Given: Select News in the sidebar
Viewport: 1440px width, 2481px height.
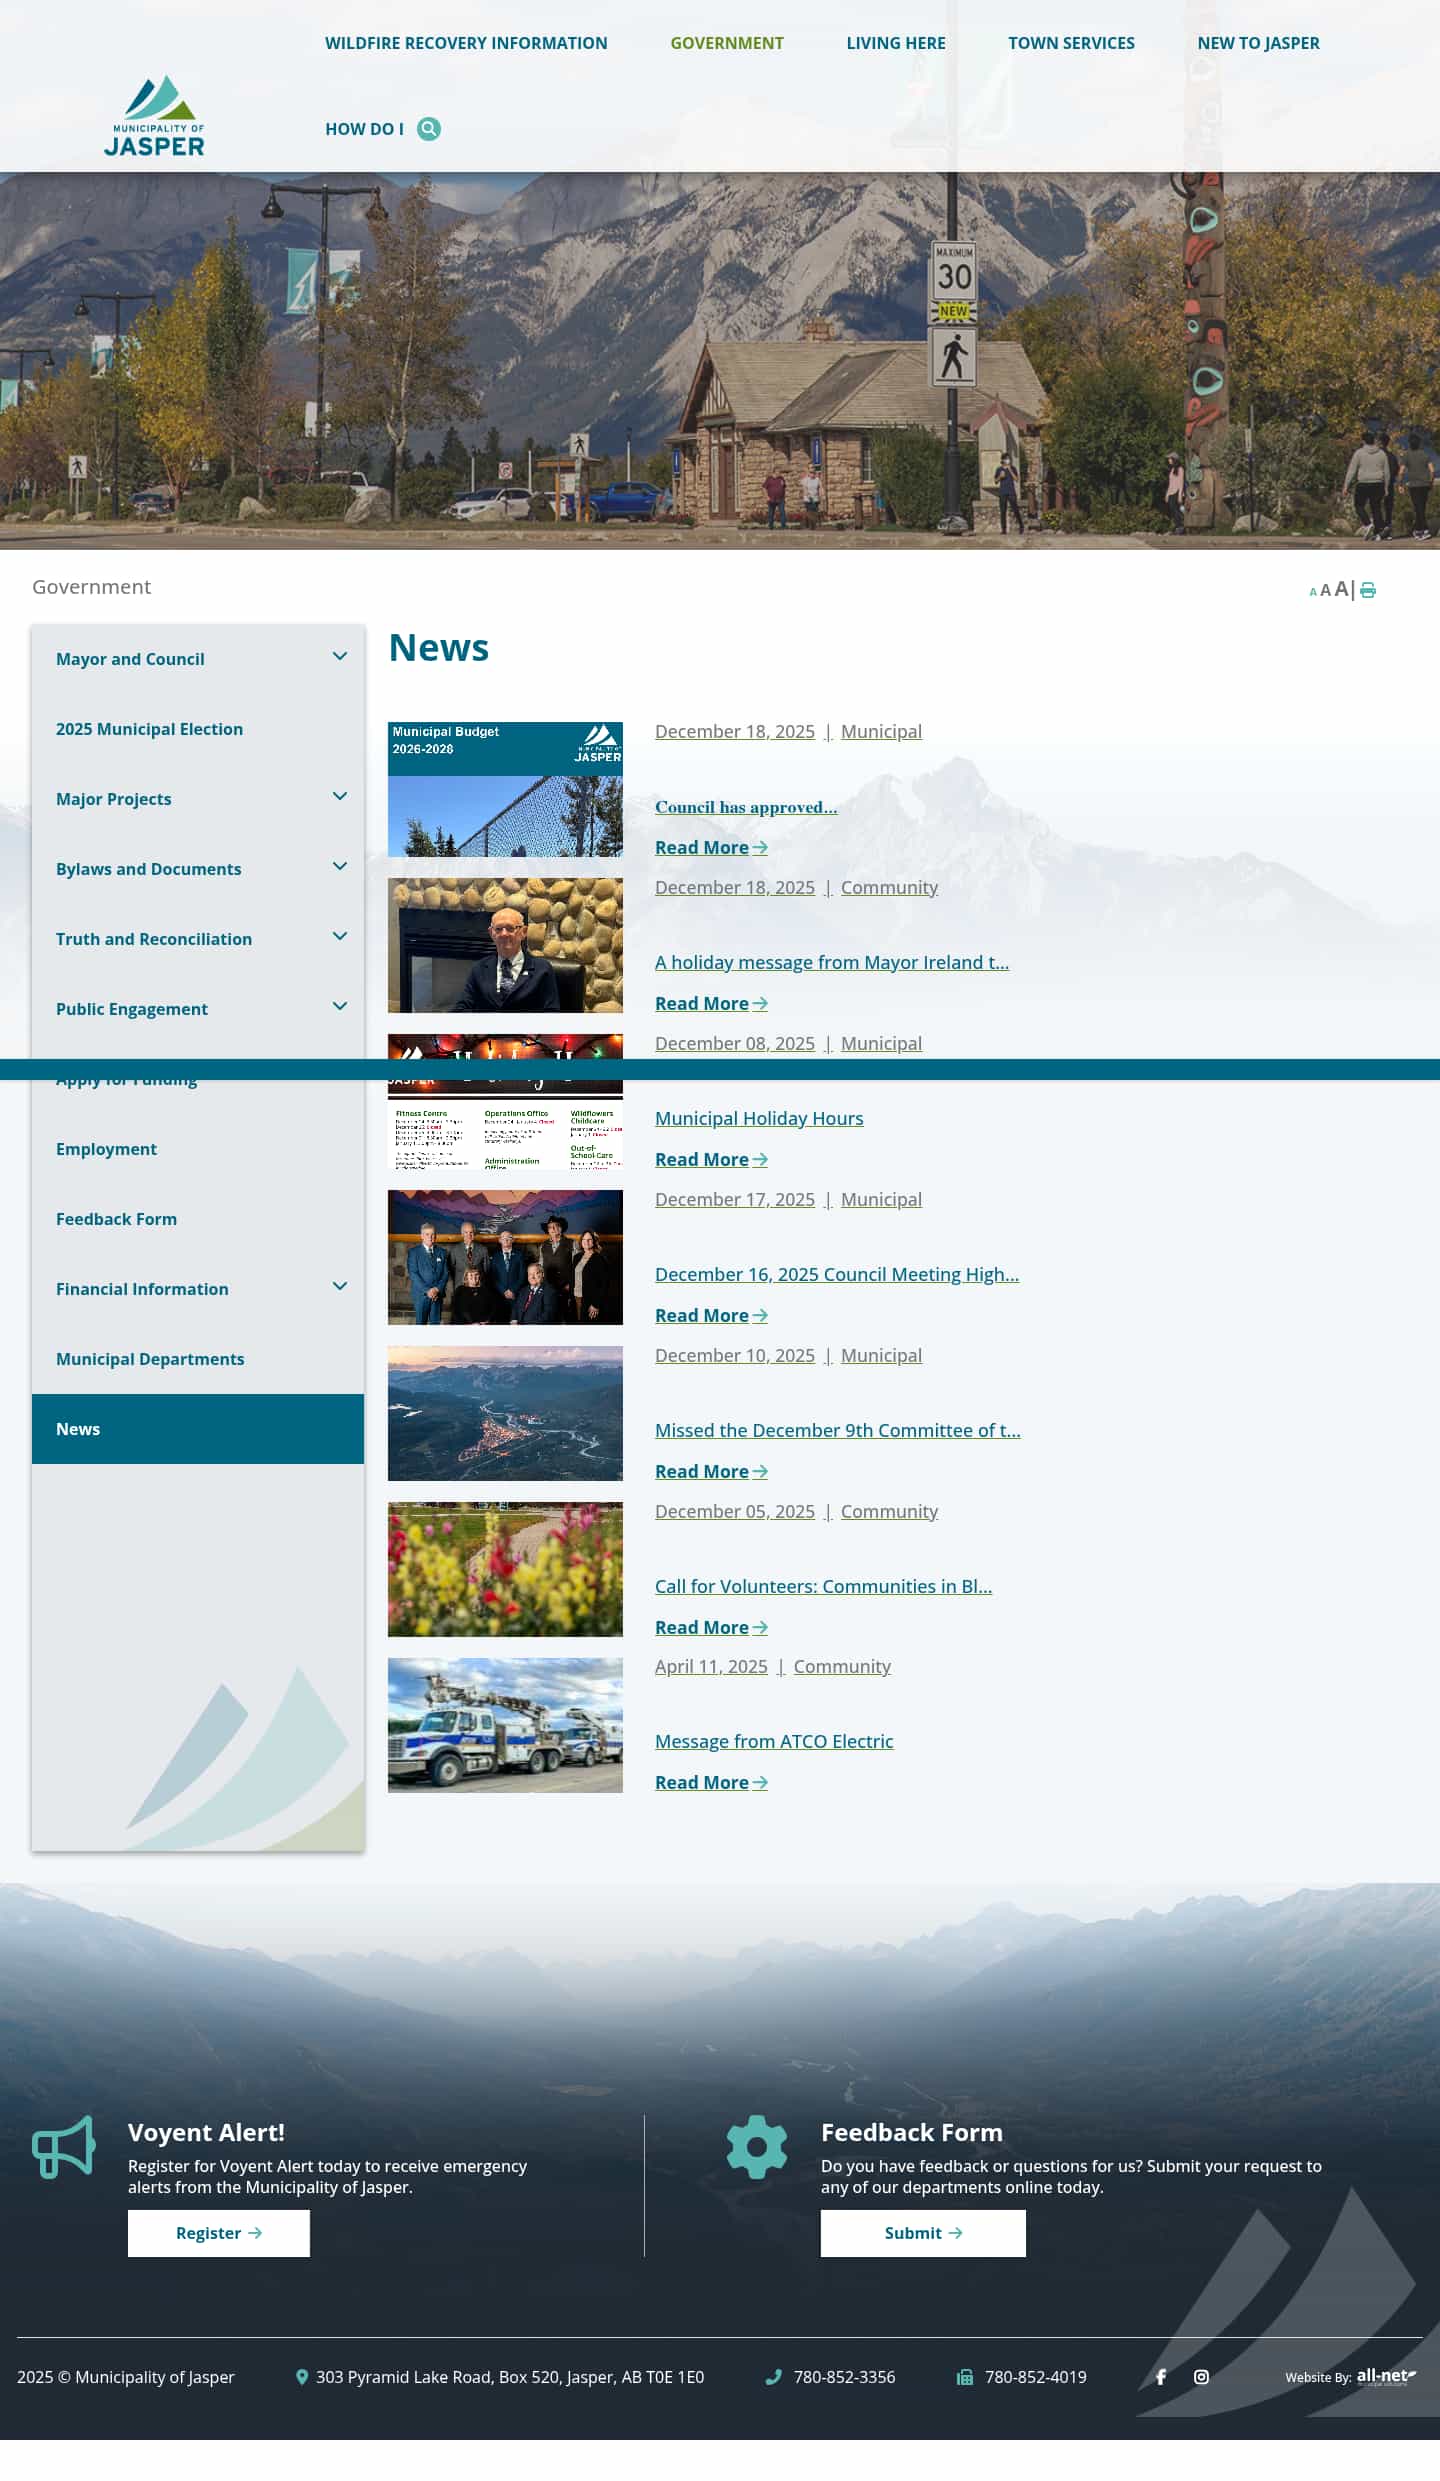Looking at the screenshot, I should pos(198,1429).
